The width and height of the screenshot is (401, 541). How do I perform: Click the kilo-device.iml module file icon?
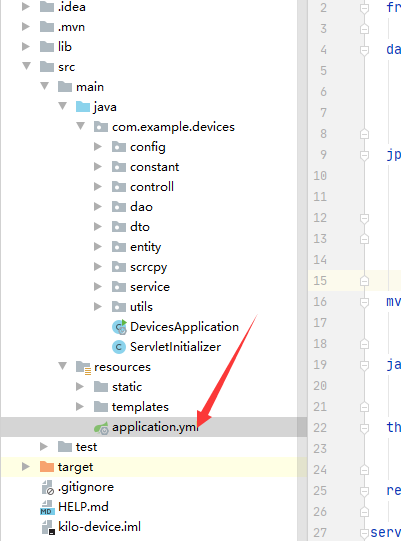48,527
